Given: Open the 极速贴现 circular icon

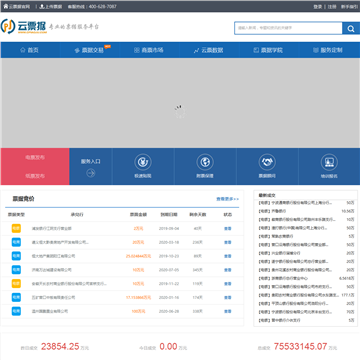Looking at the screenshot, I should click(143, 162).
